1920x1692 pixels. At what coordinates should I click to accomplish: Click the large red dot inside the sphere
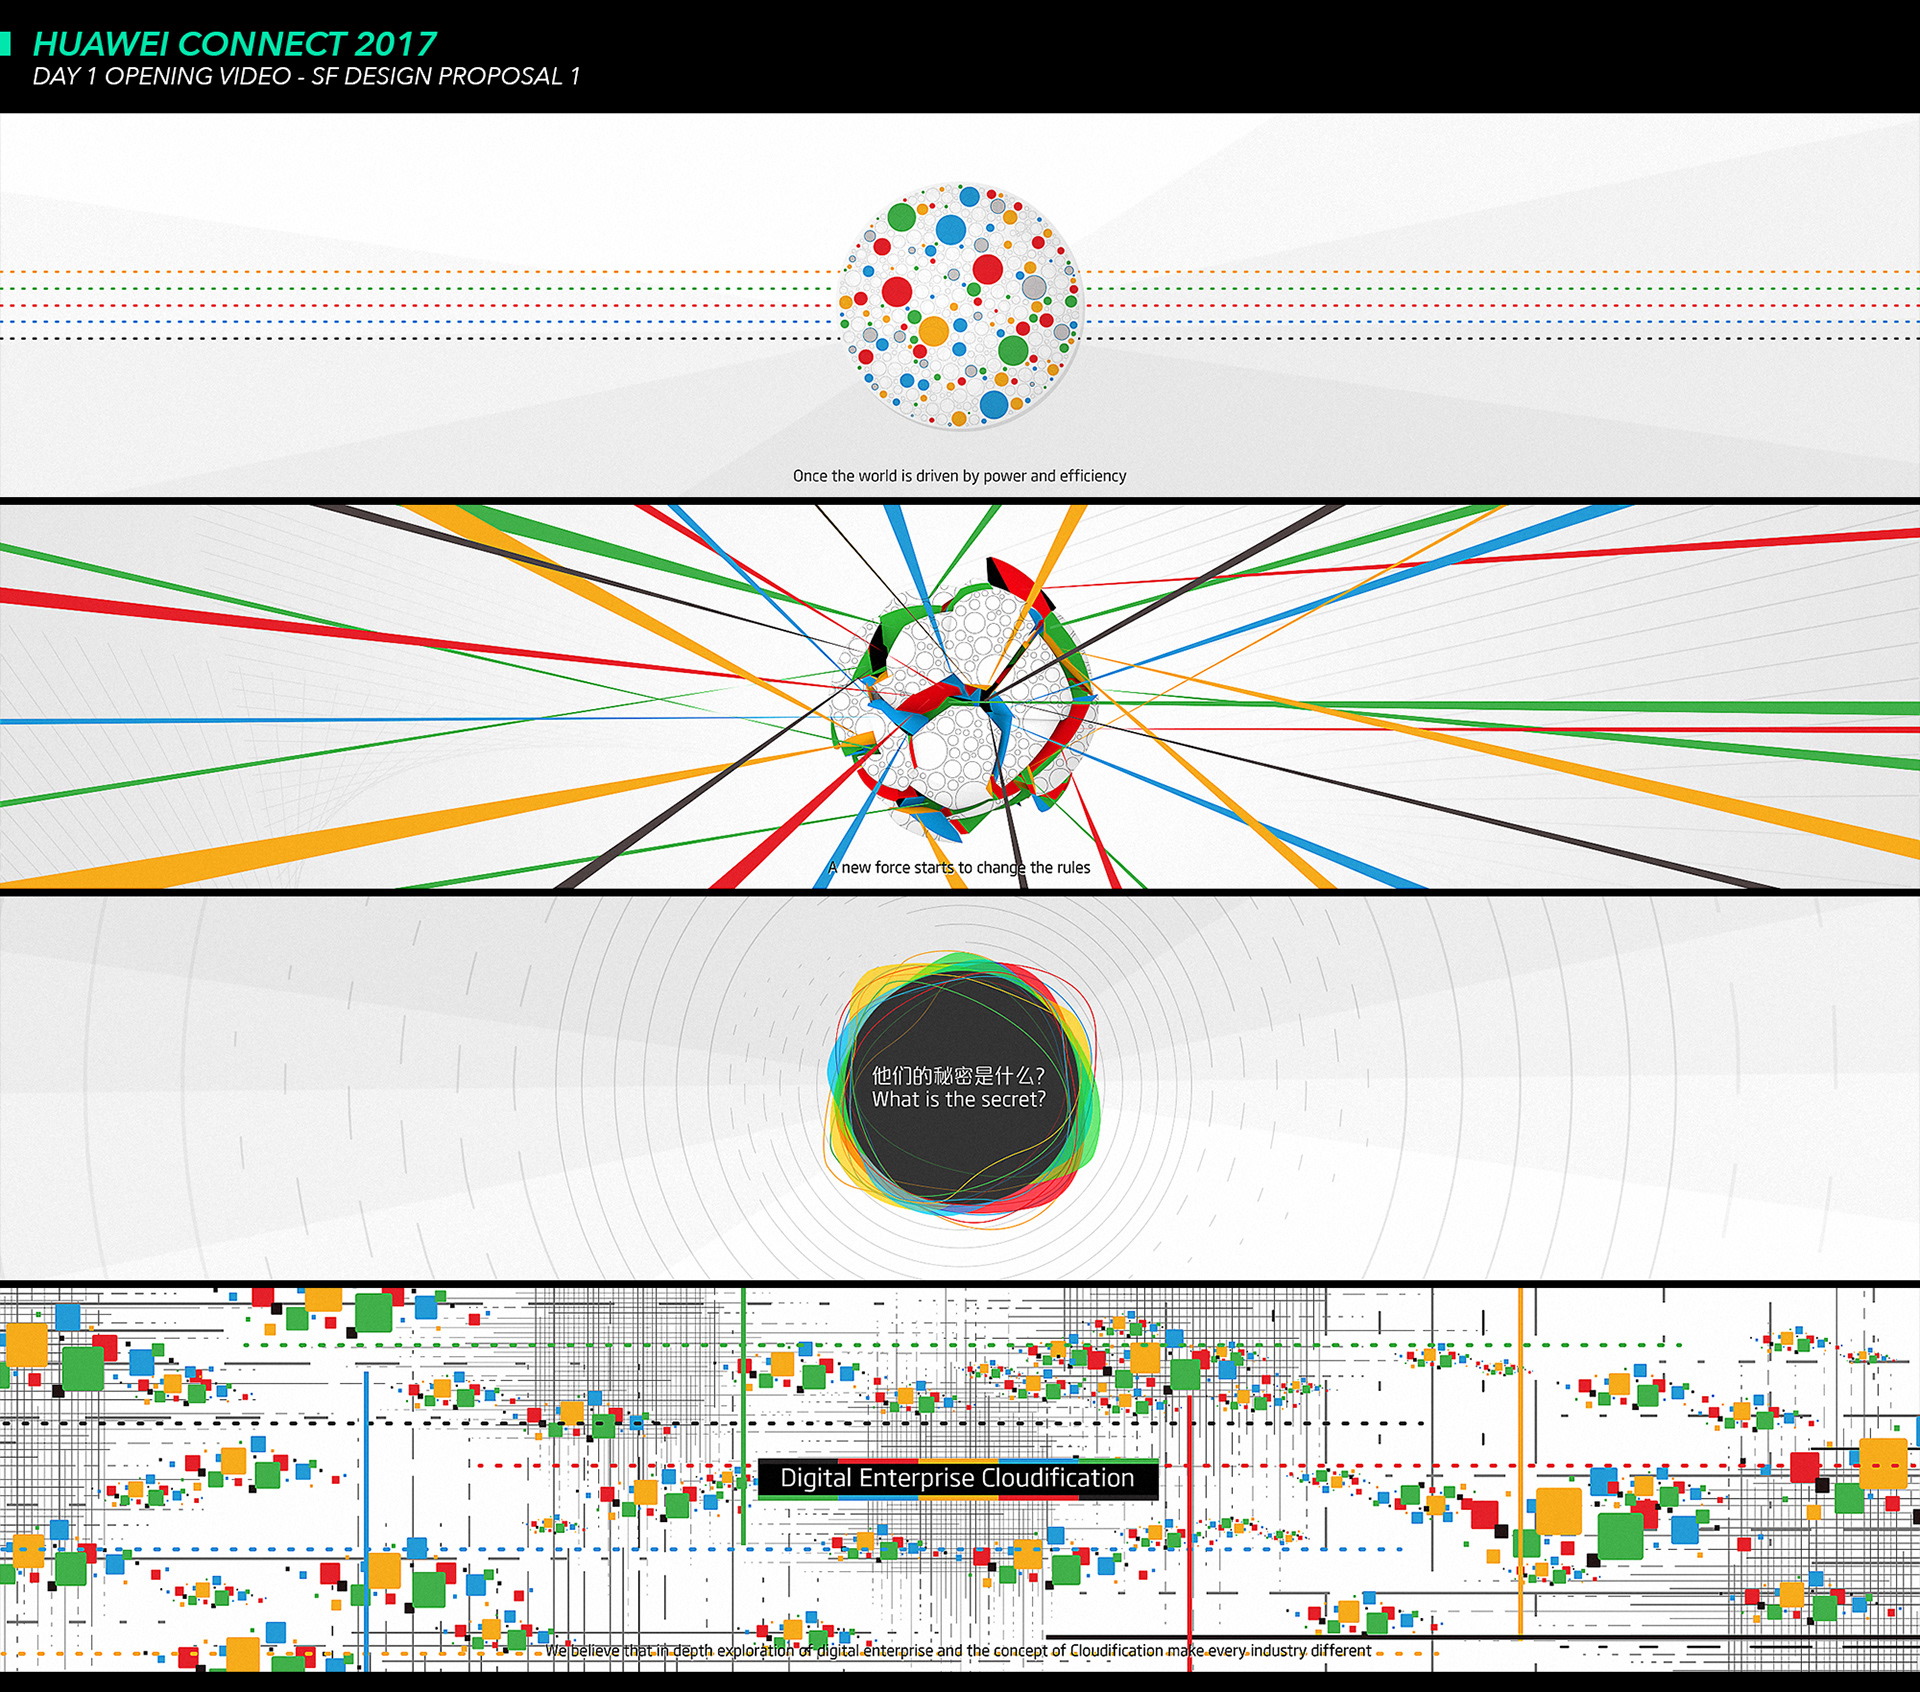pyautogui.click(x=987, y=269)
